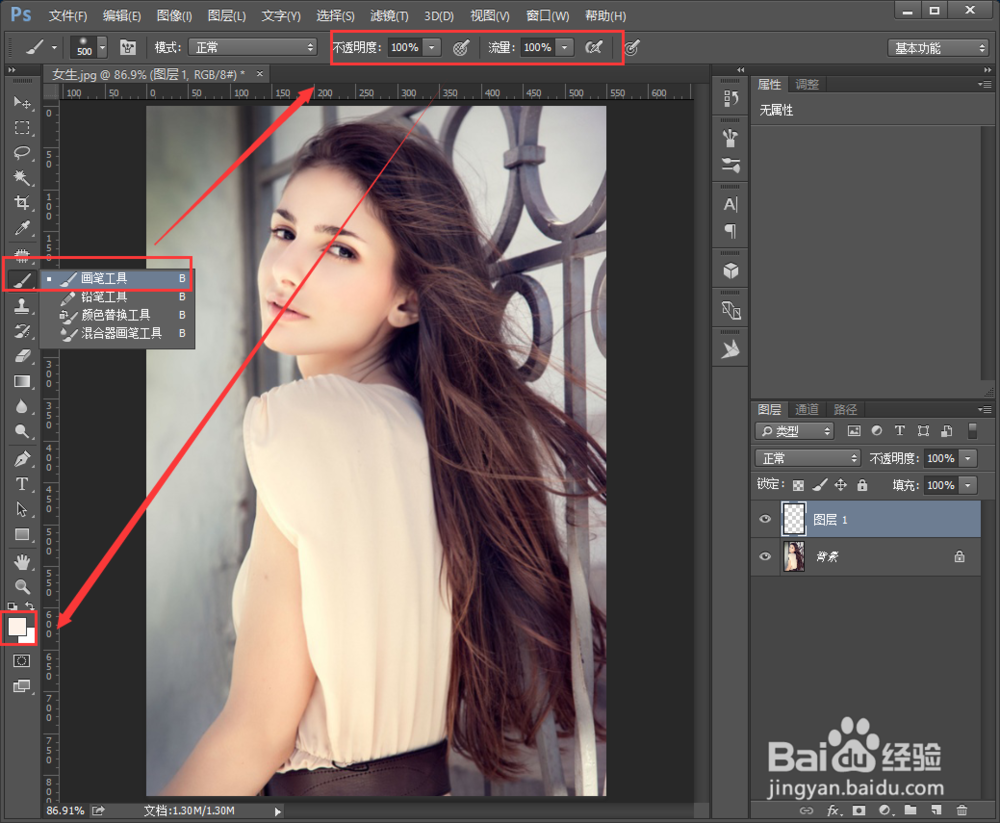Select the Rectangular Marquee tool

(22, 128)
